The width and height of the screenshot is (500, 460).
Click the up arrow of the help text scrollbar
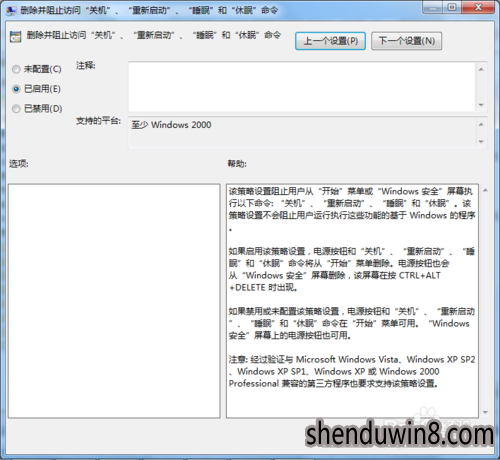point(485,190)
